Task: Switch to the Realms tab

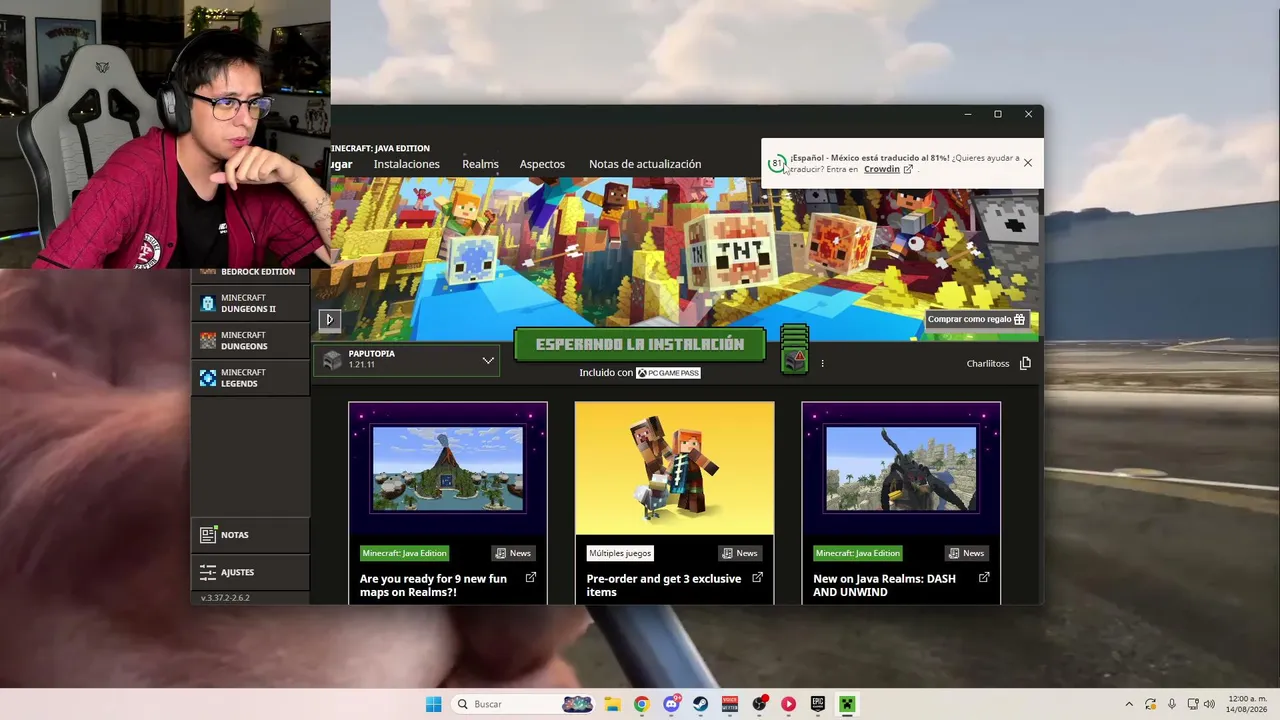Action: (480, 164)
